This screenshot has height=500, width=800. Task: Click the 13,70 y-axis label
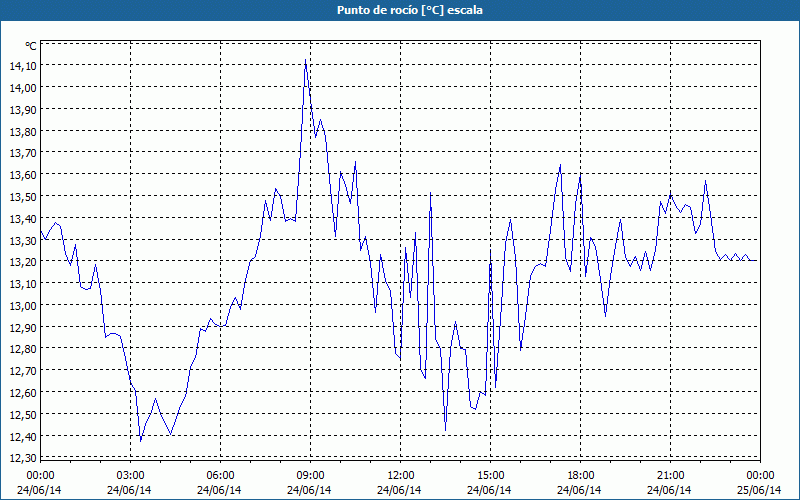[x=23, y=153]
